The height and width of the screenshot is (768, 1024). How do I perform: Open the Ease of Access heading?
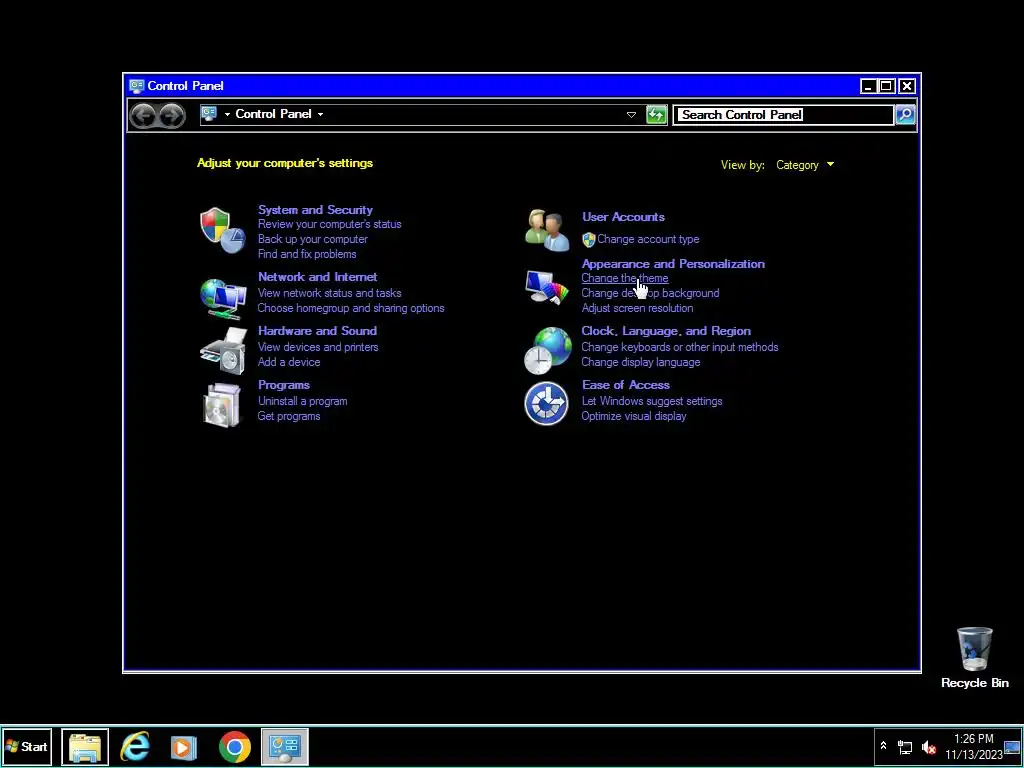[x=626, y=385]
